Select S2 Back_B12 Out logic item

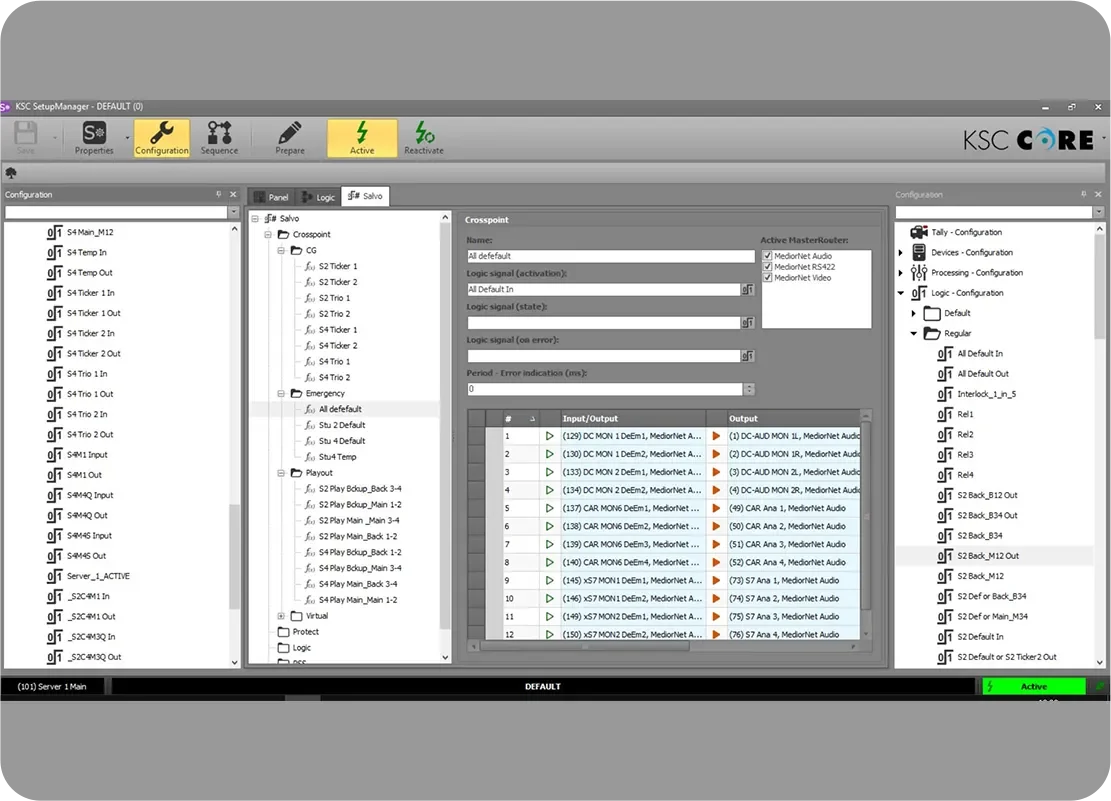click(x=986, y=495)
